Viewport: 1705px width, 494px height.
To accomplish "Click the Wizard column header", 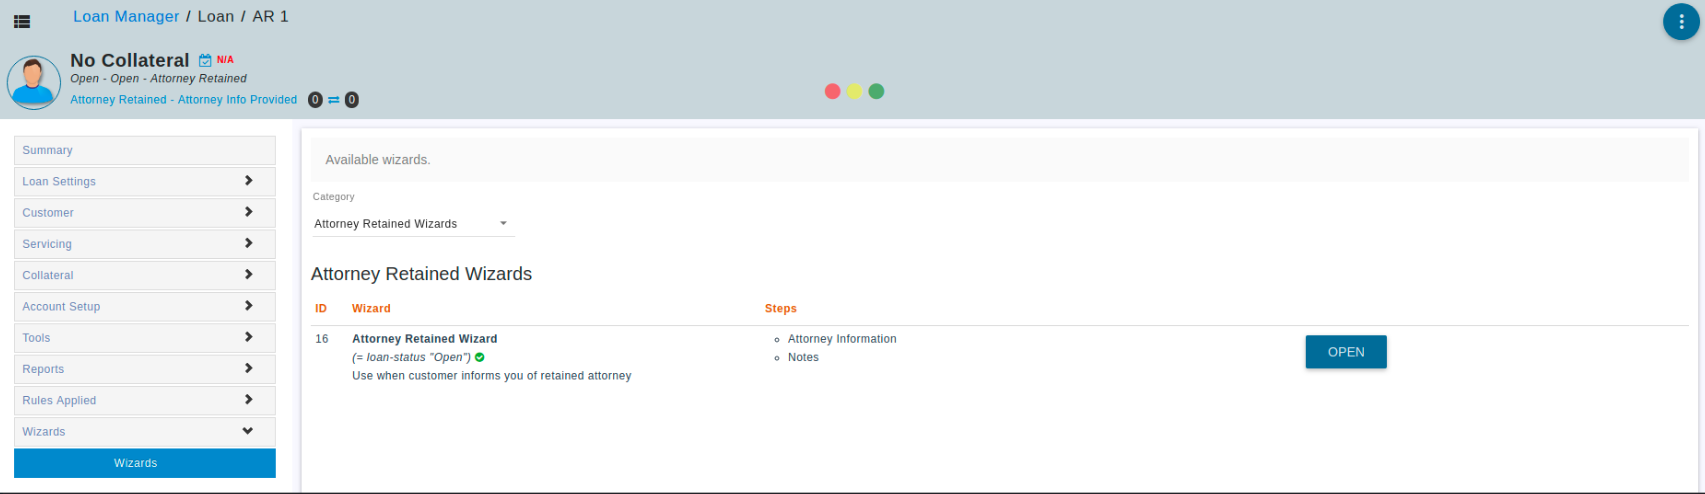I will pos(371,308).
